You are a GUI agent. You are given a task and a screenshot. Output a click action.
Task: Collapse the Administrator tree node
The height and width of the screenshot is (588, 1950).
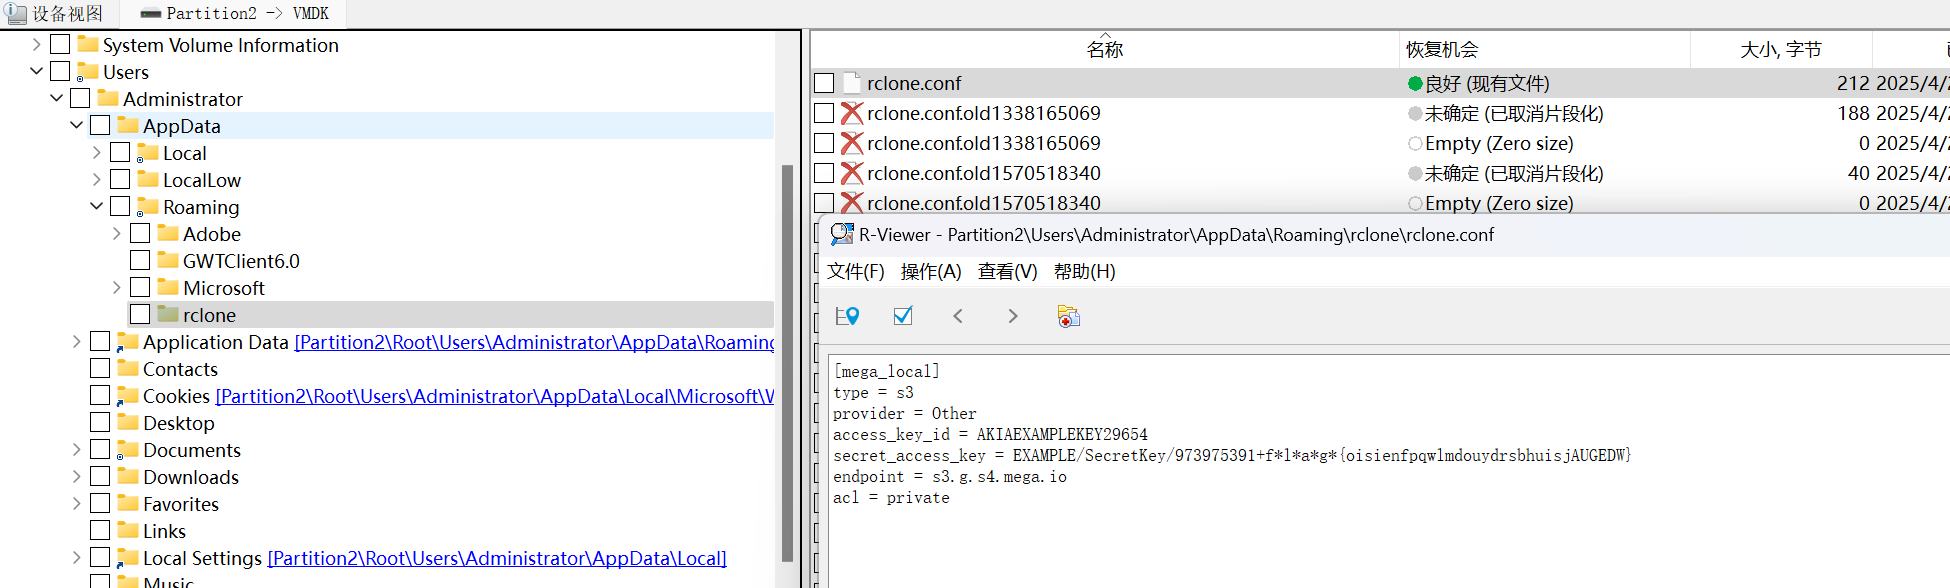[56, 98]
